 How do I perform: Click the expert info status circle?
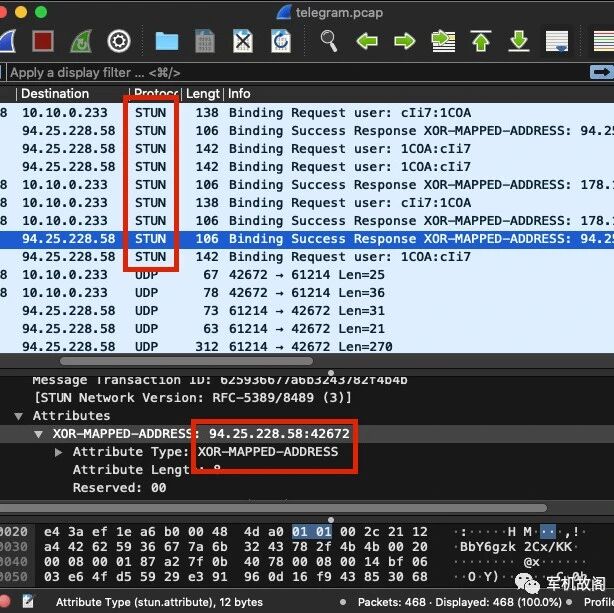click(x=4, y=602)
